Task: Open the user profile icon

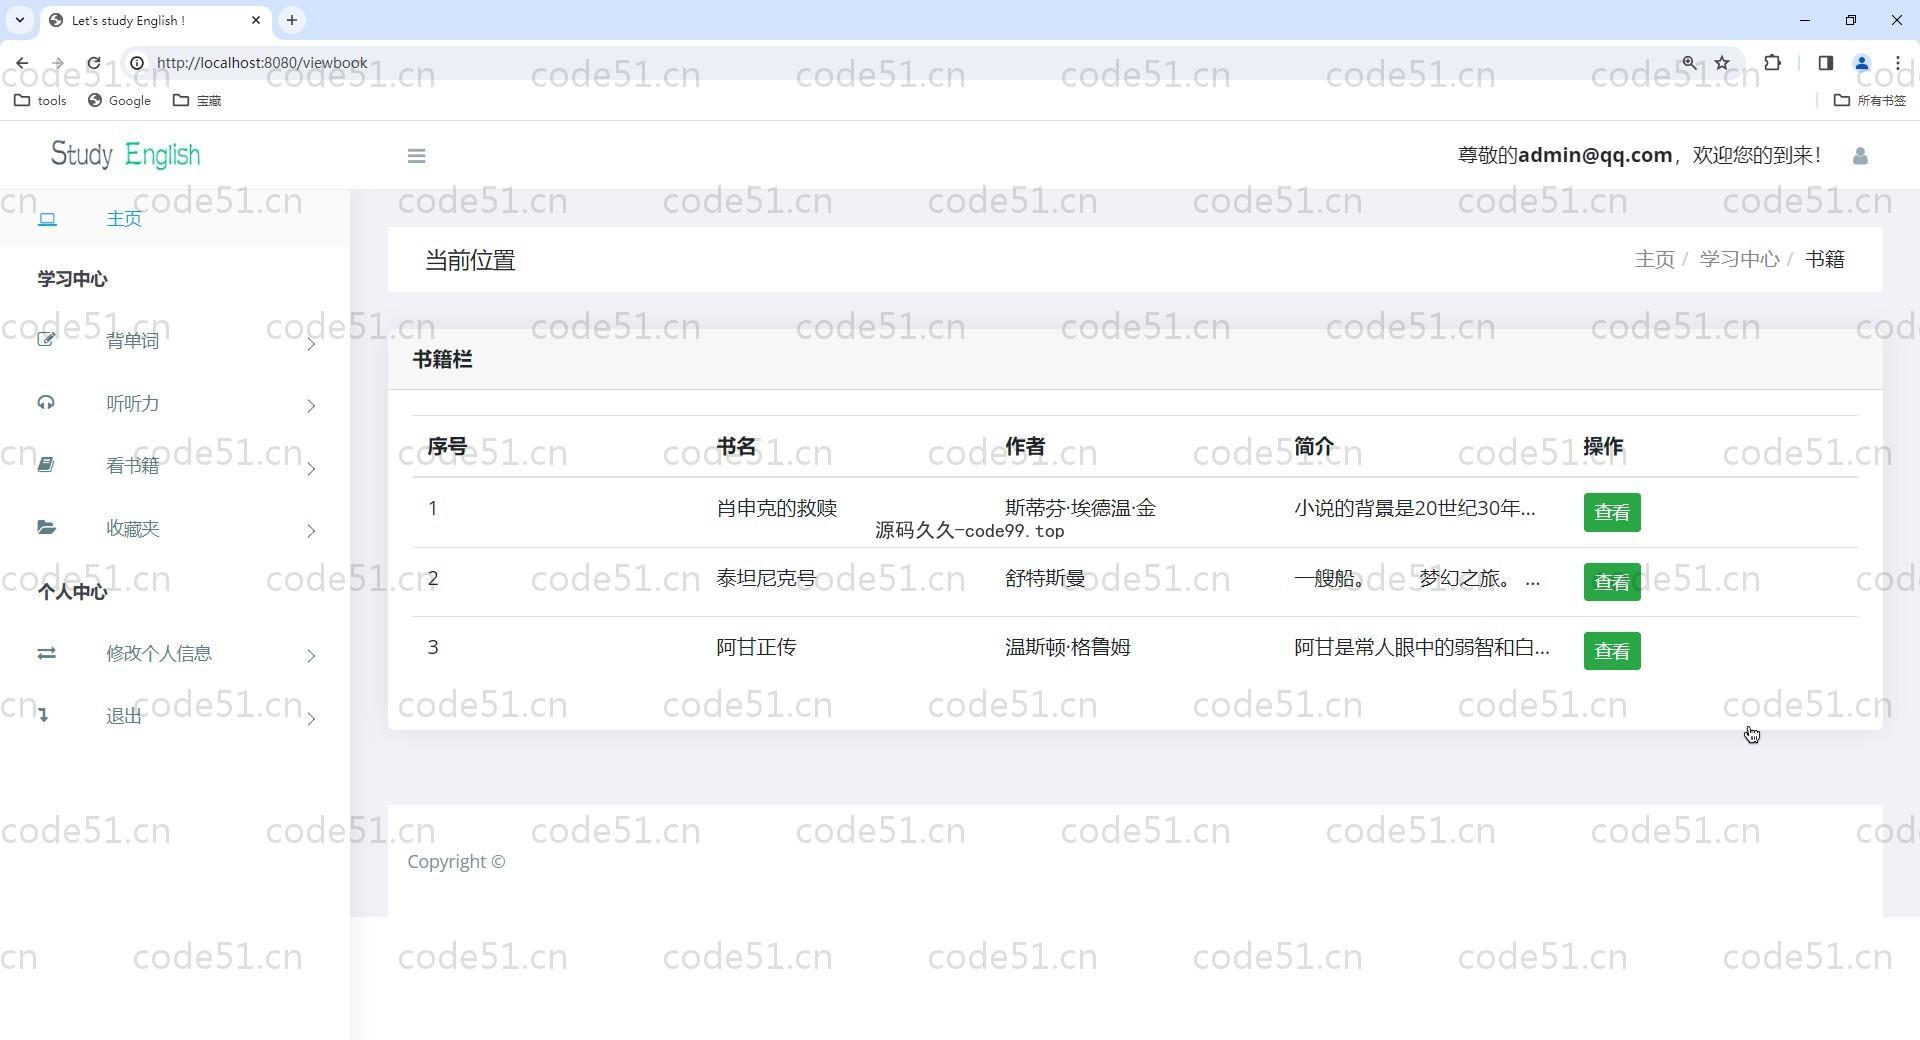Action: 1860,156
